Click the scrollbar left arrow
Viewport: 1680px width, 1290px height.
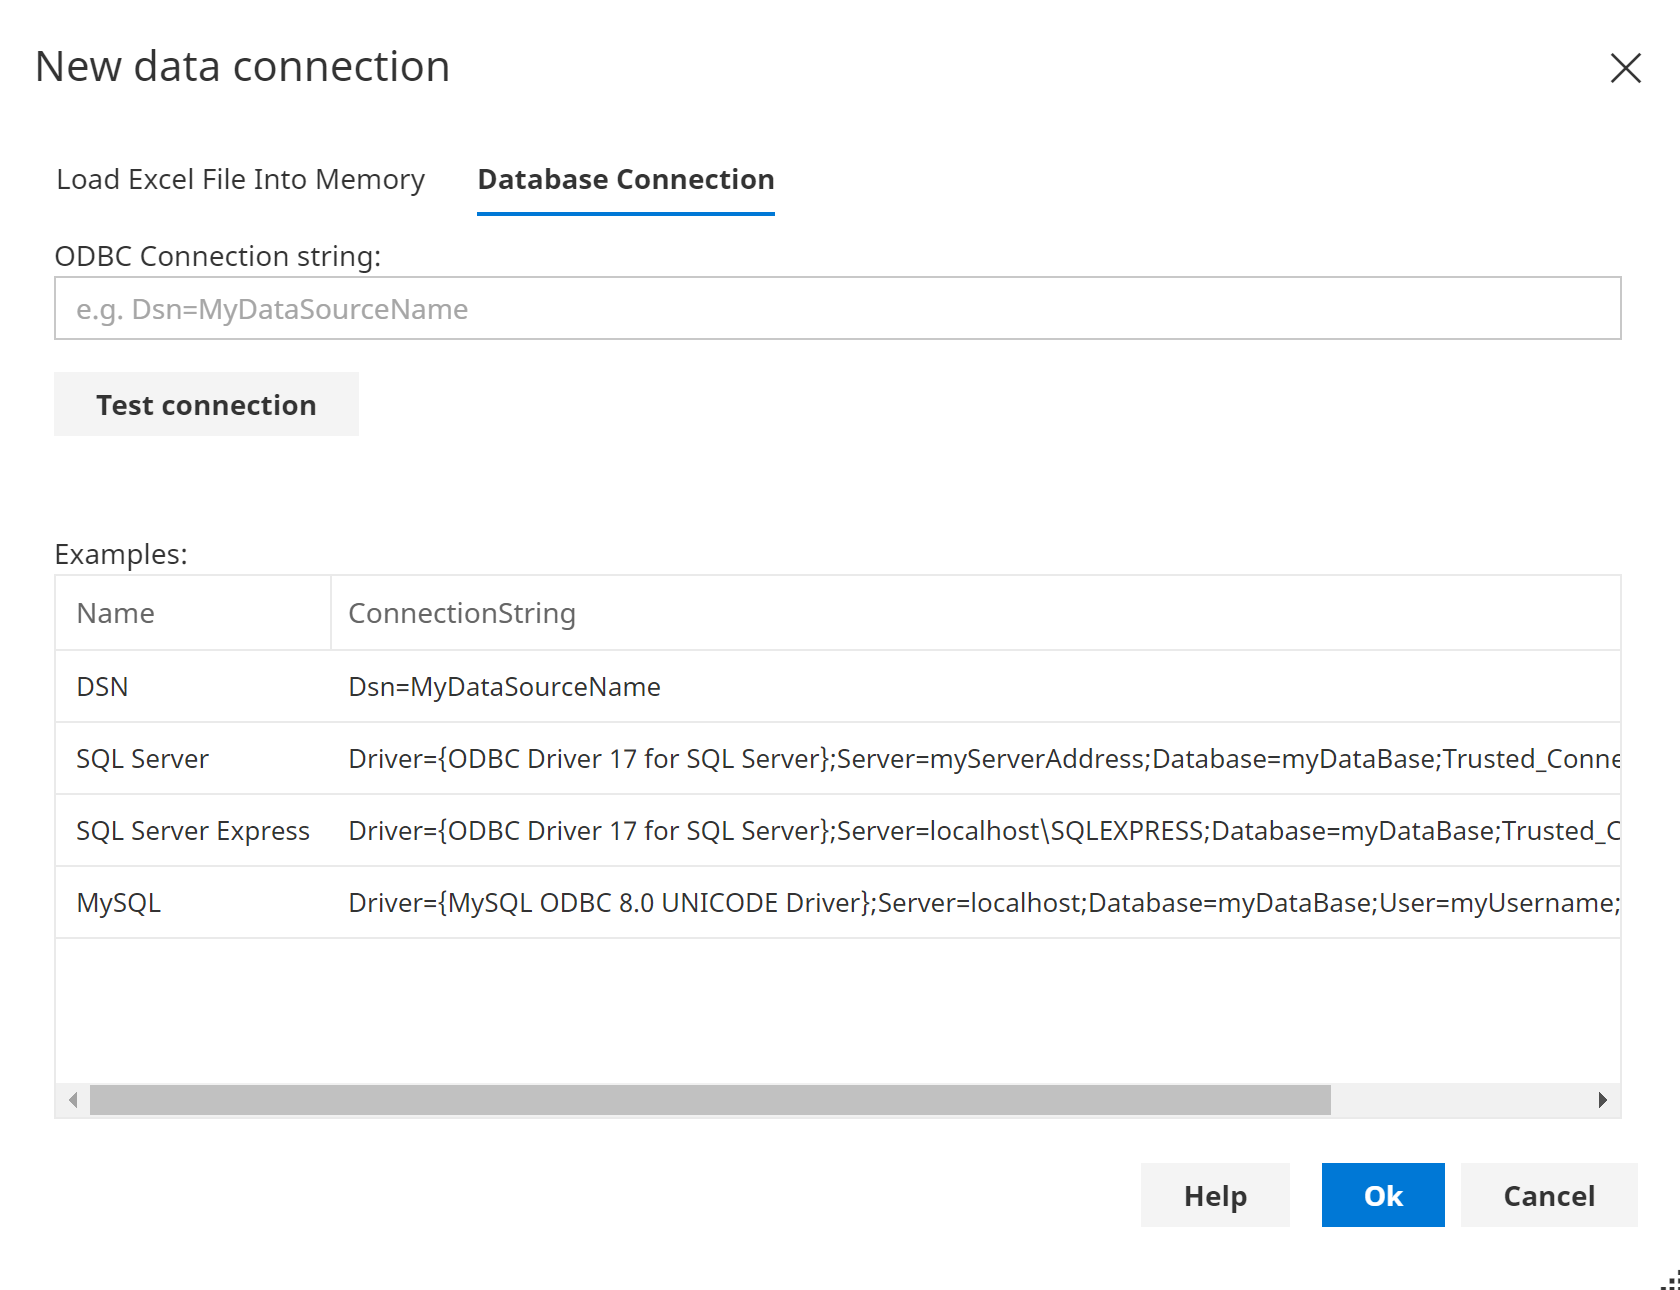click(71, 1099)
